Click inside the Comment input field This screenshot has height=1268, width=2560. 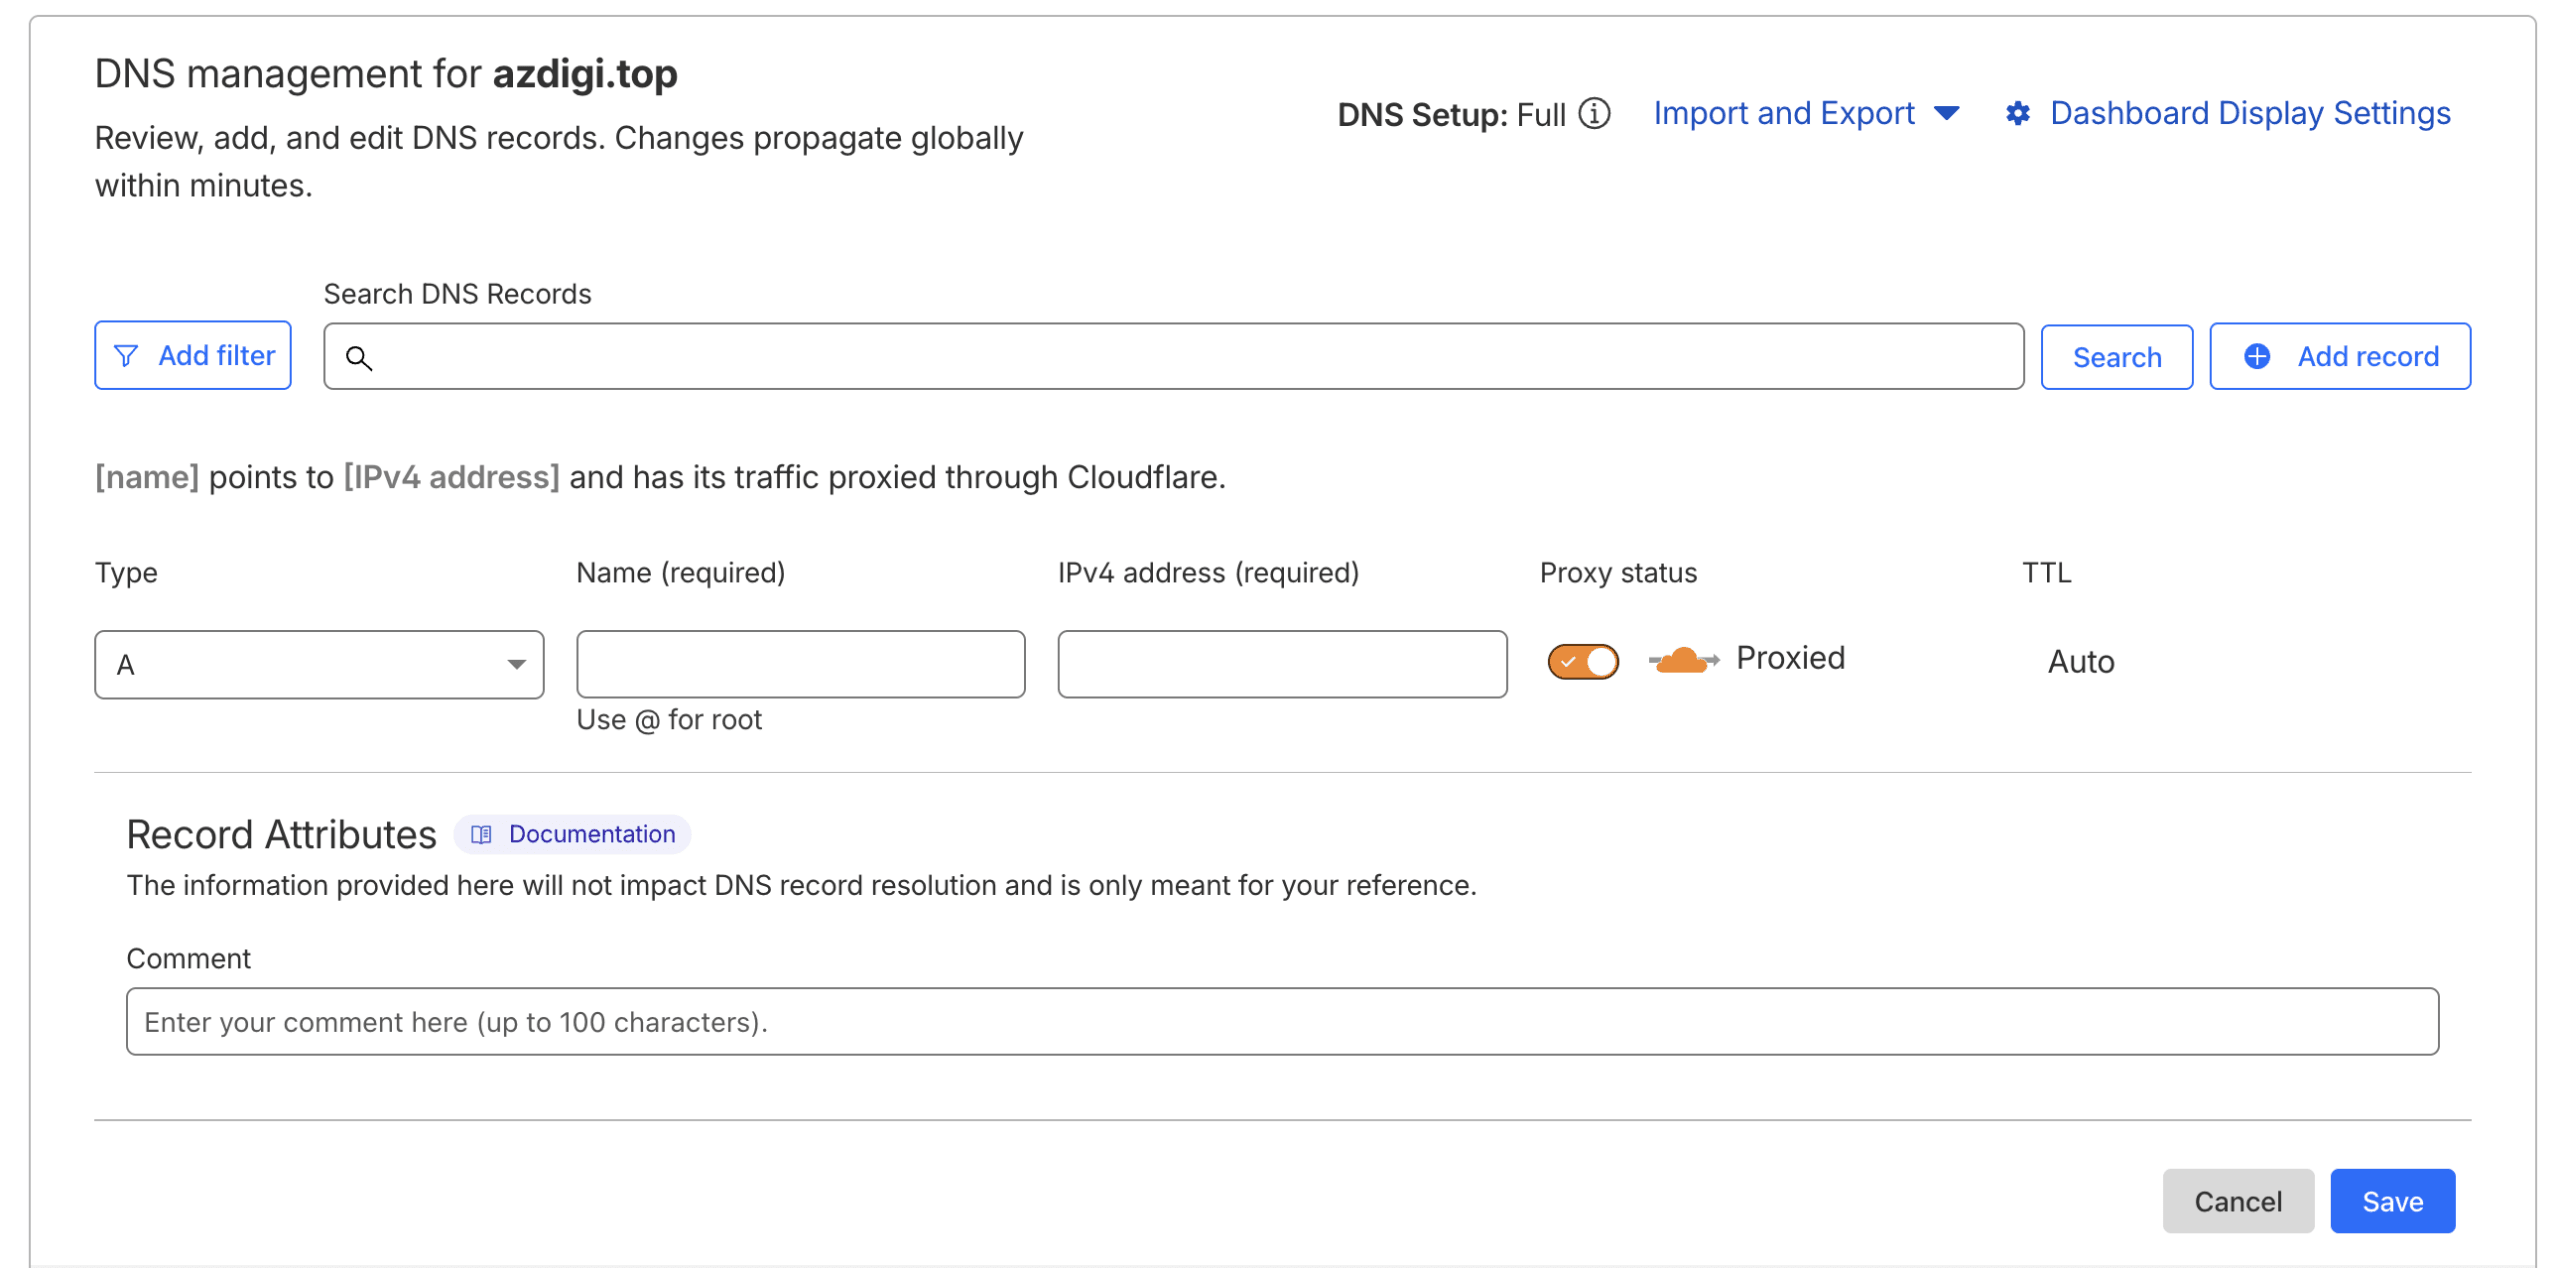[1282, 1021]
